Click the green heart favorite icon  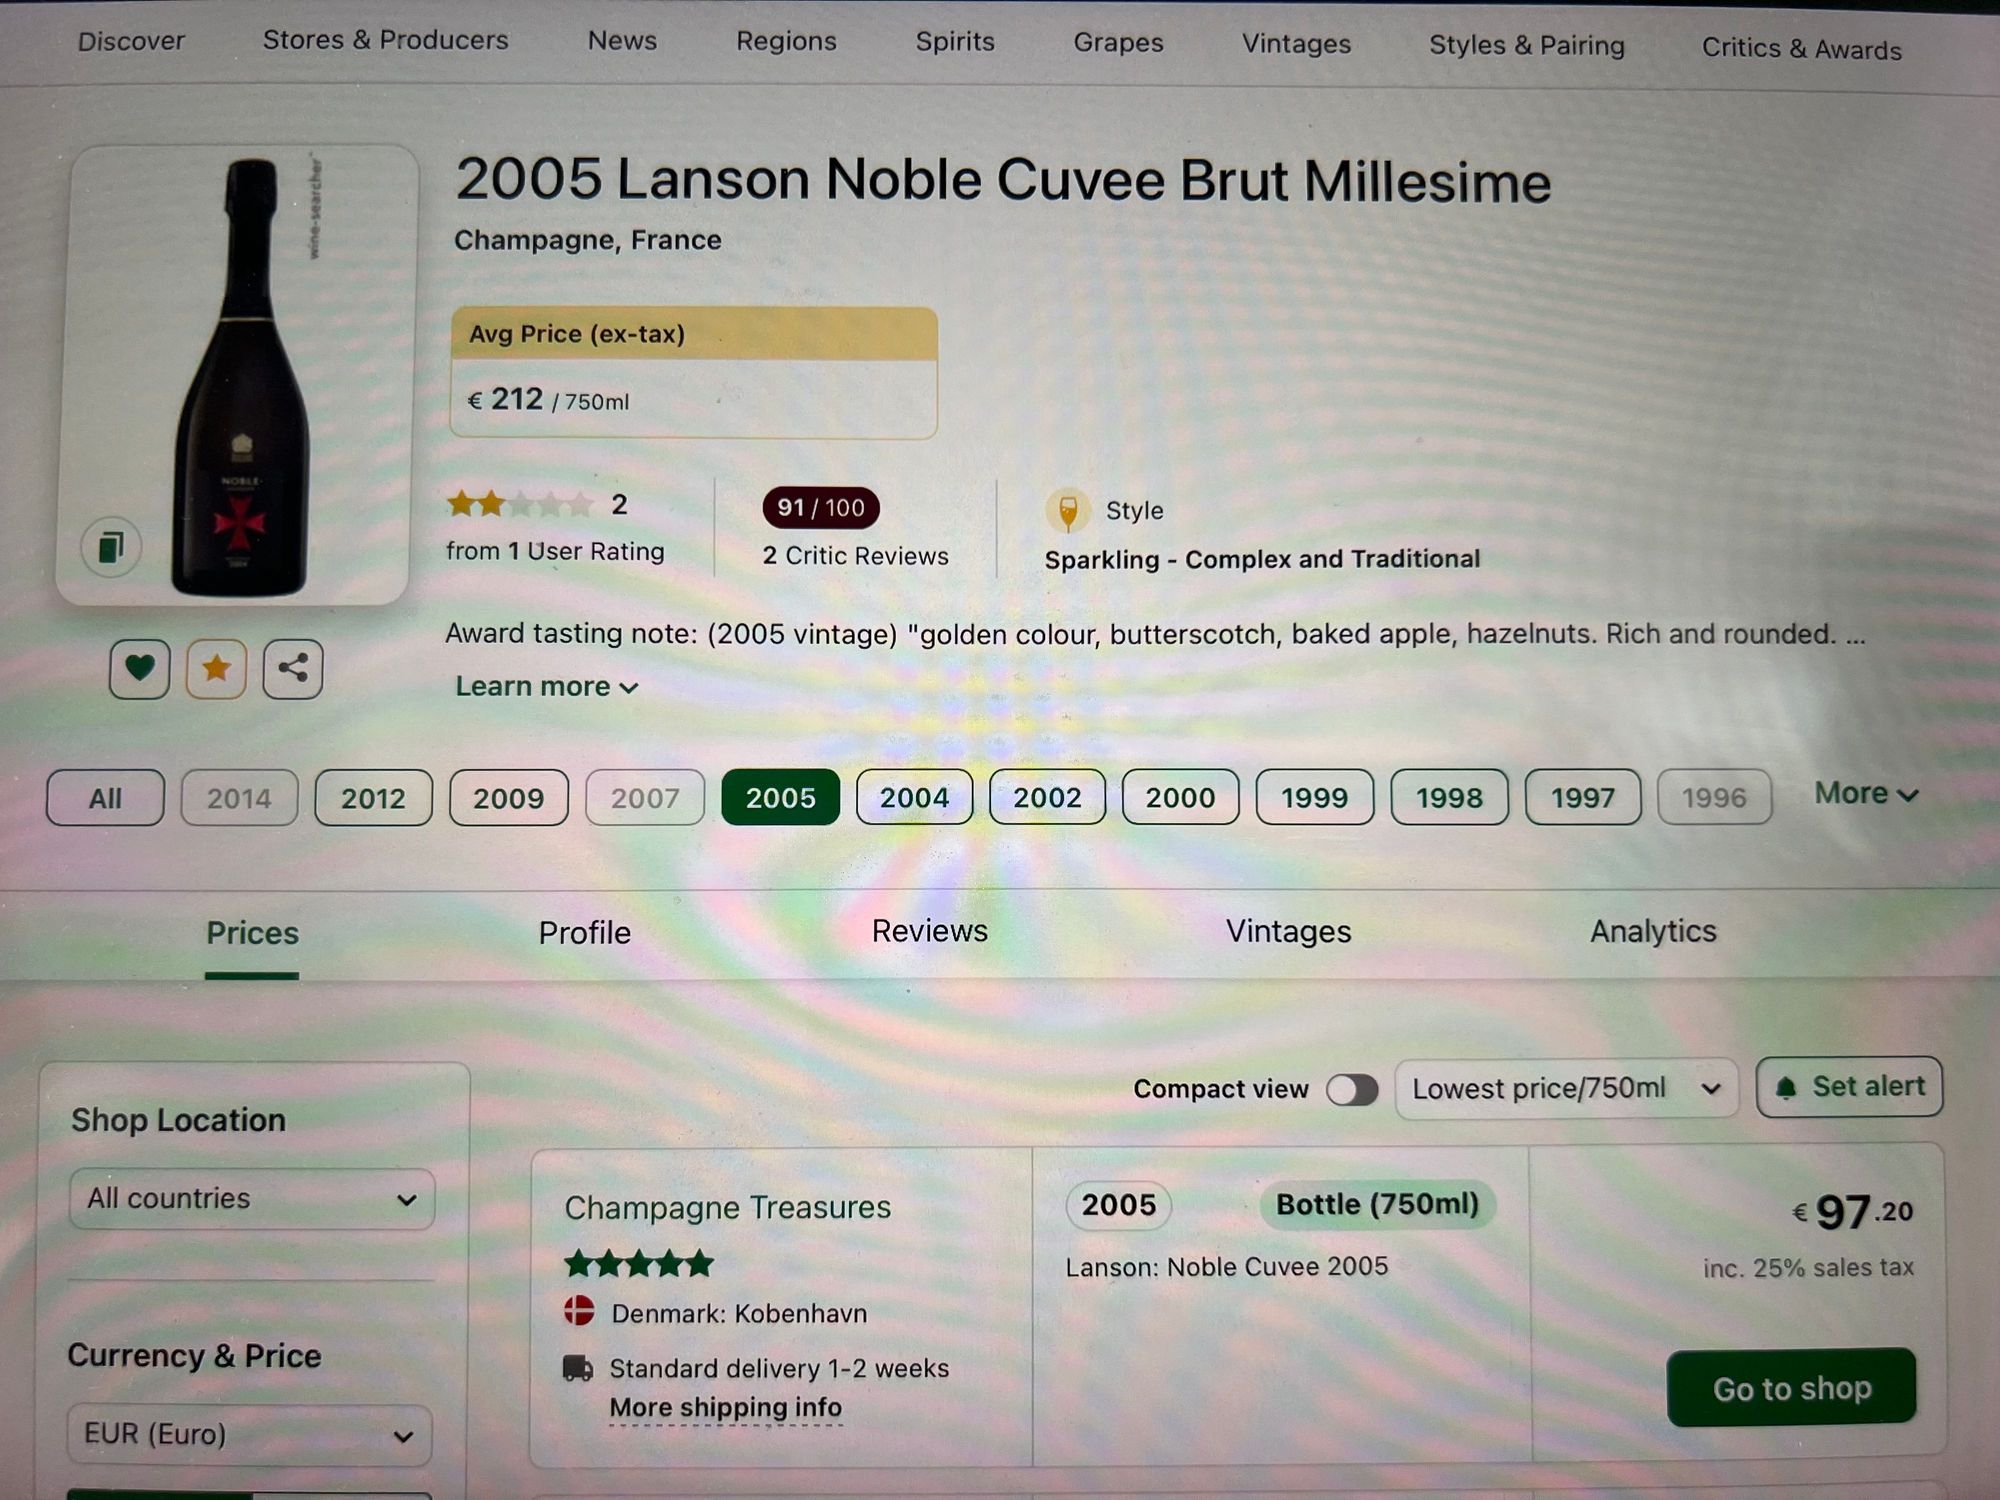point(139,668)
